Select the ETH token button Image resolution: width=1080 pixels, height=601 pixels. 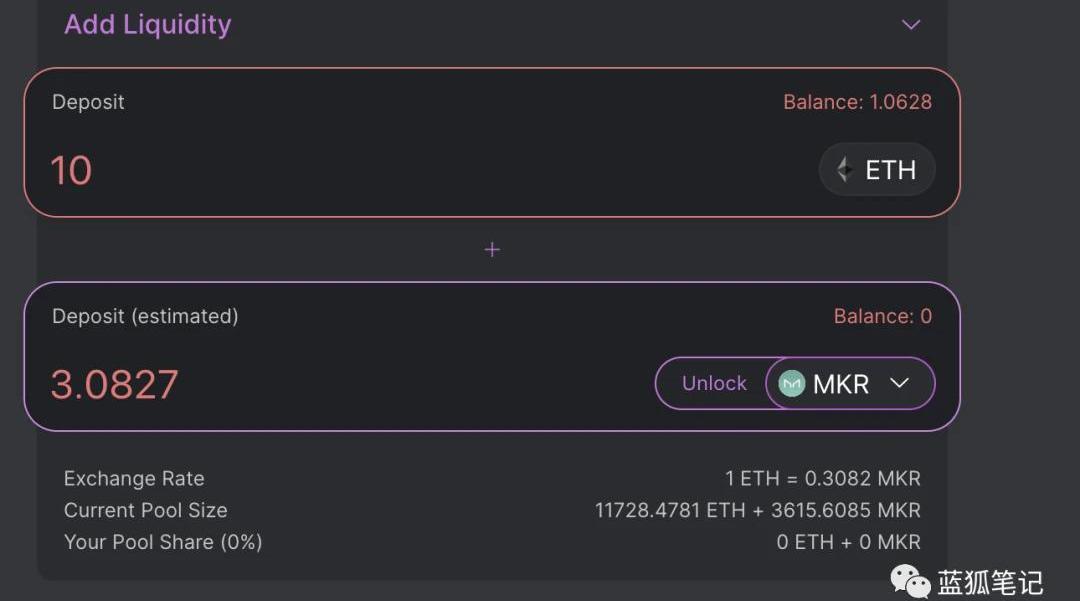click(x=877, y=170)
